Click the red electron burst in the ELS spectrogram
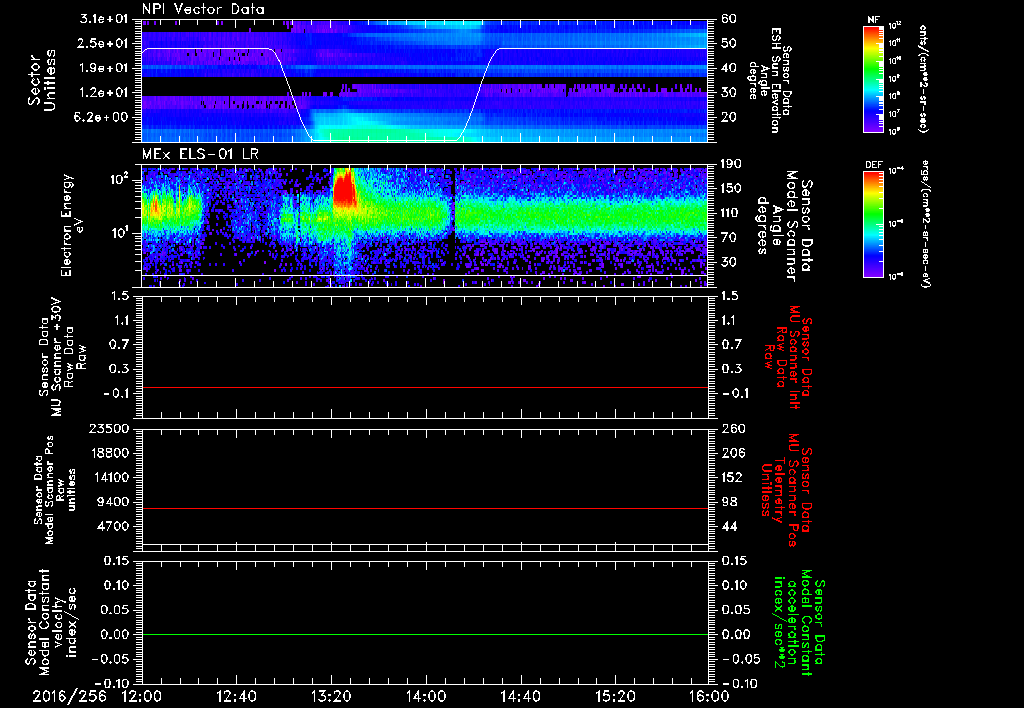1024x708 pixels. [x=344, y=189]
